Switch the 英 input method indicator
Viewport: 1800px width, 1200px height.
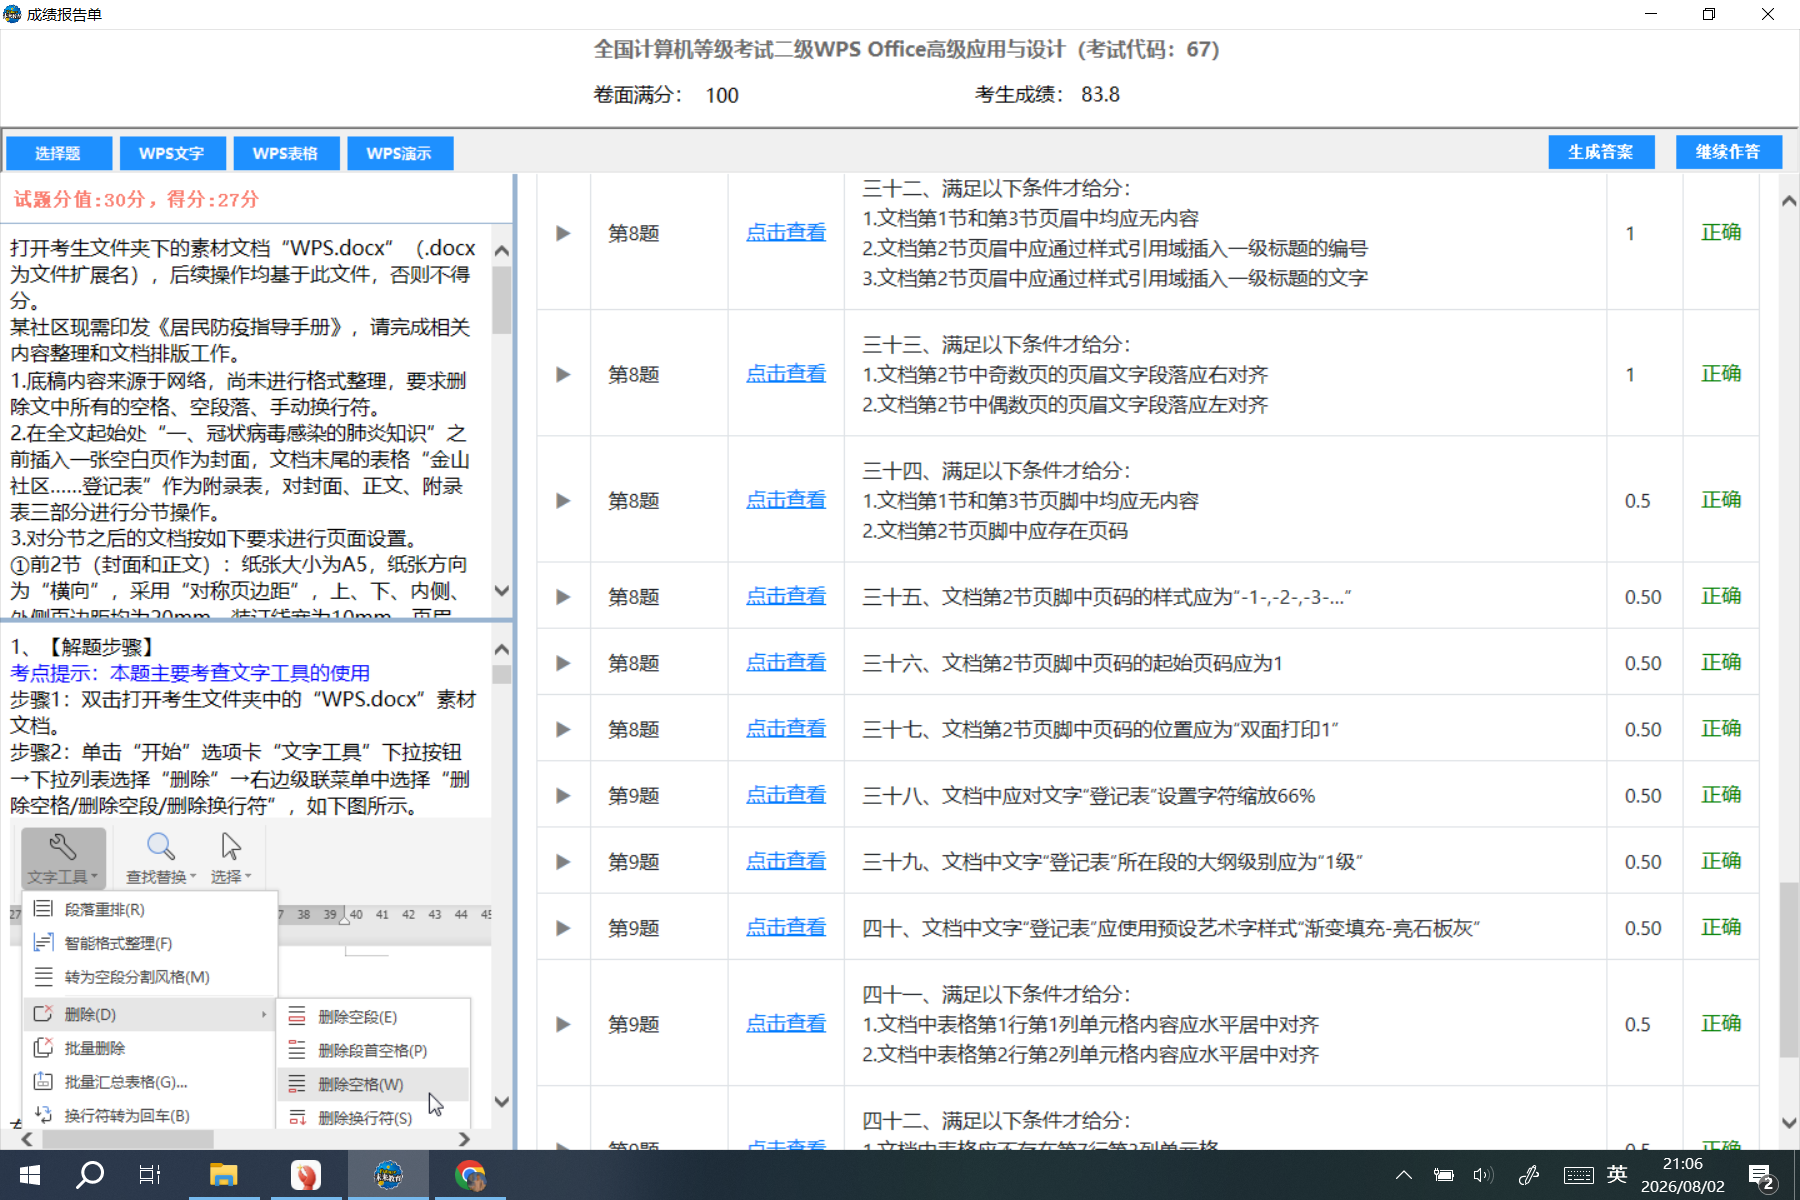pyautogui.click(x=1617, y=1174)
